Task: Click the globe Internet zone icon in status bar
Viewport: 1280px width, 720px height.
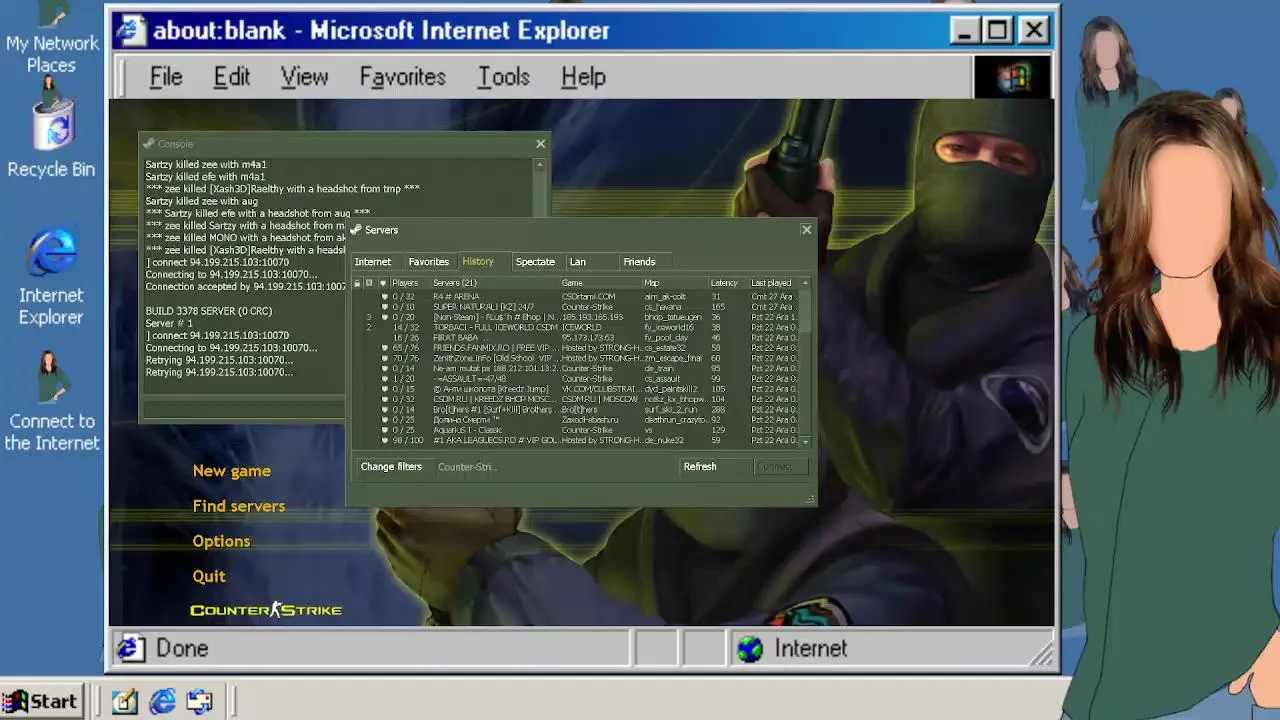Action: (x=750, y=649)
